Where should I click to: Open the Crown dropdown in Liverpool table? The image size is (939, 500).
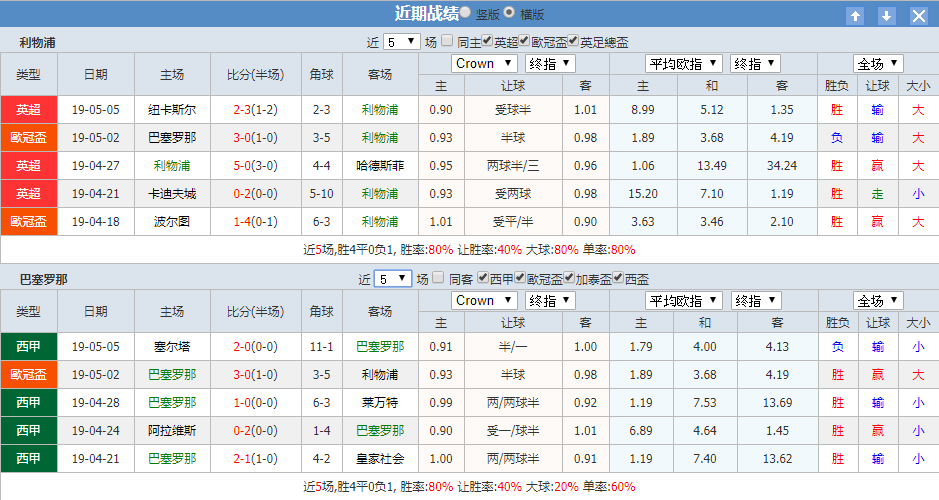click(x=484, y=64)
